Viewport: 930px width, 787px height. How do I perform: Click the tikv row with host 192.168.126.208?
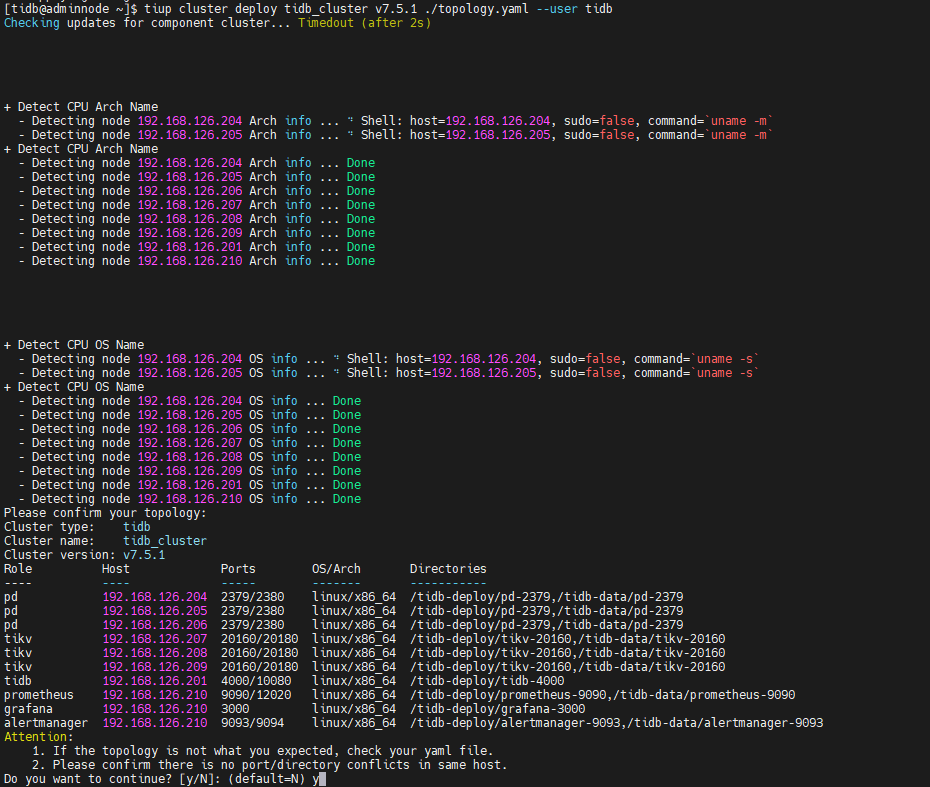pyautogui.click(x=154, y=653)
